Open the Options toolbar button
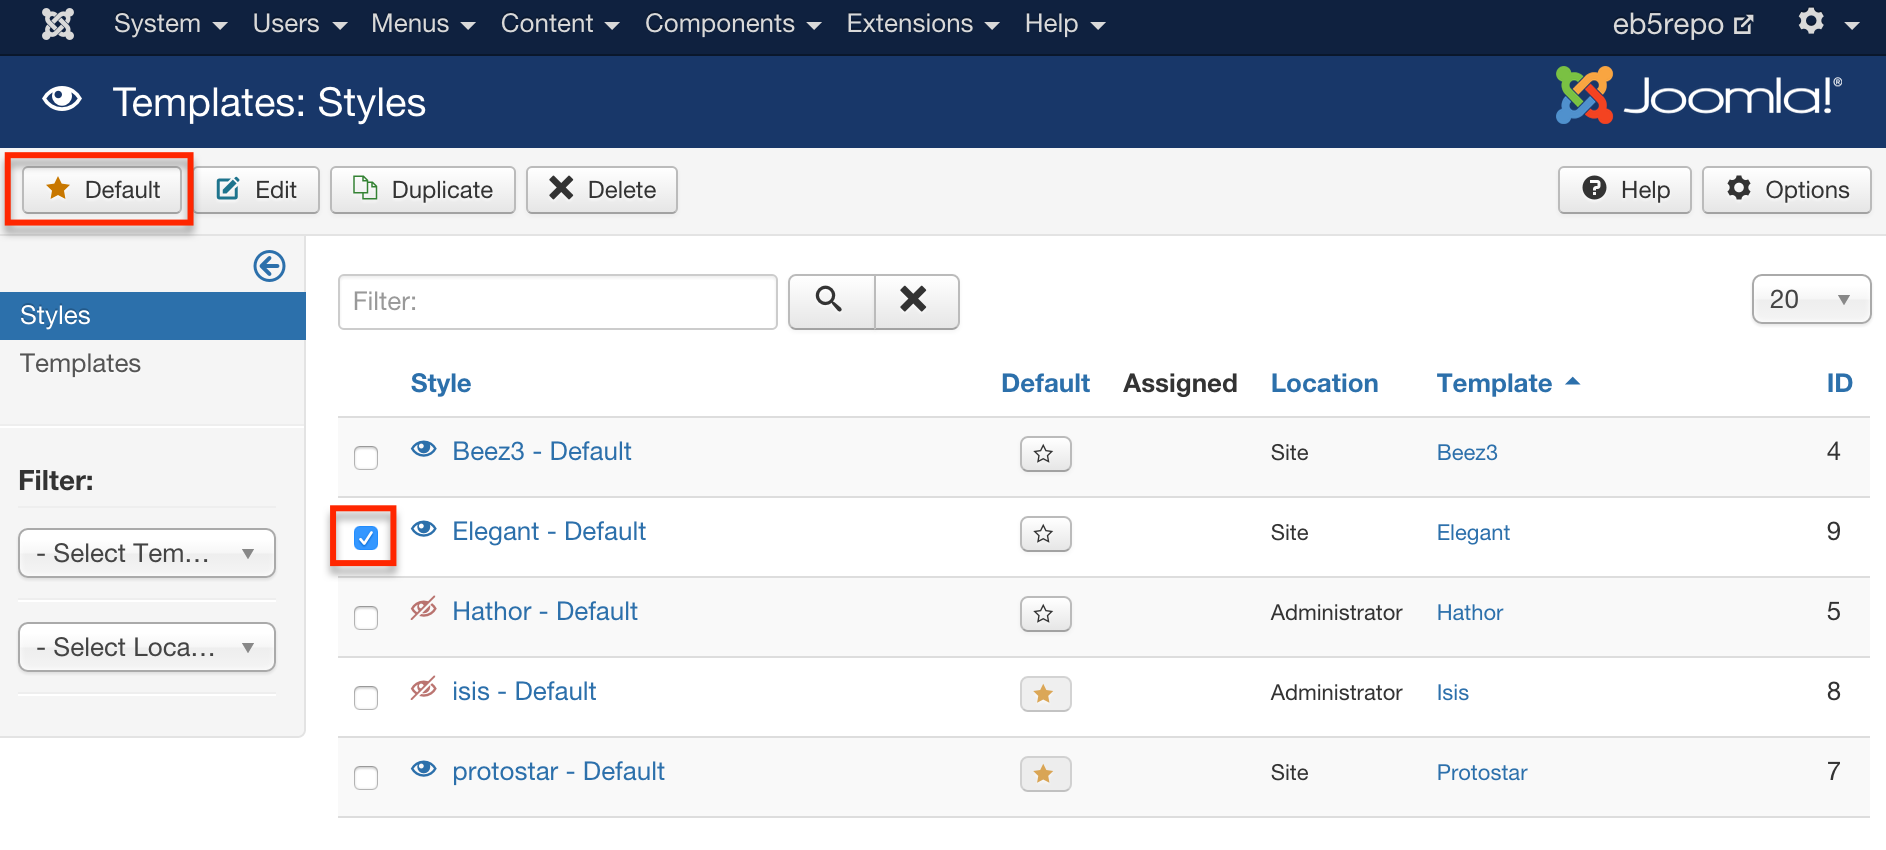1886x850 pixels. pyautogui.click(x=1787, y=190)
